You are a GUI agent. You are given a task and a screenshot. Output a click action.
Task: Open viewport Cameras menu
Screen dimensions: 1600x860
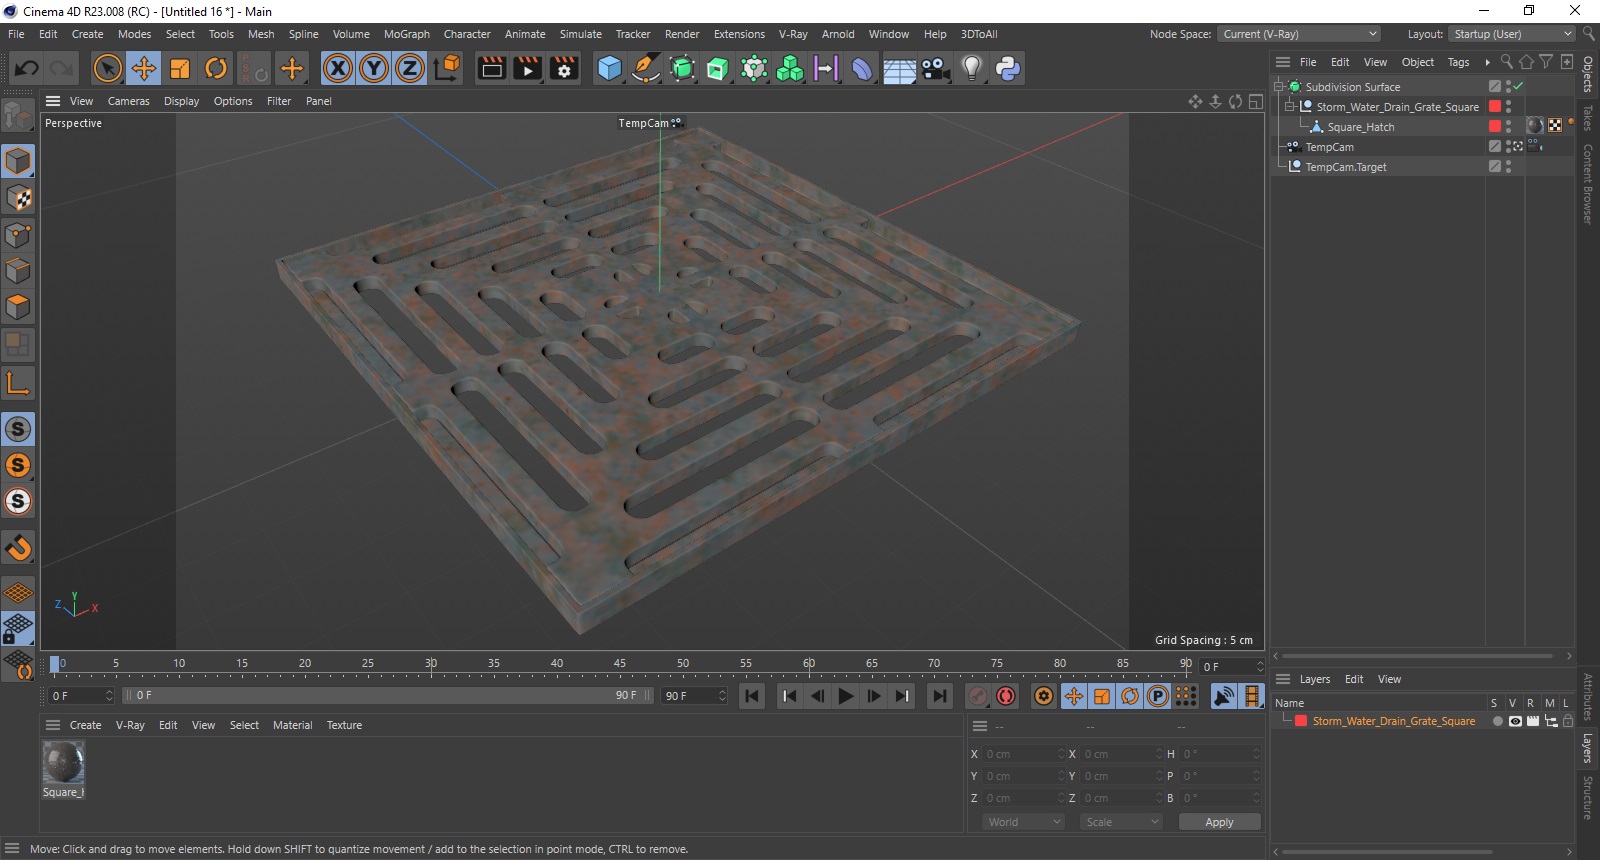[x=129, y=101]
